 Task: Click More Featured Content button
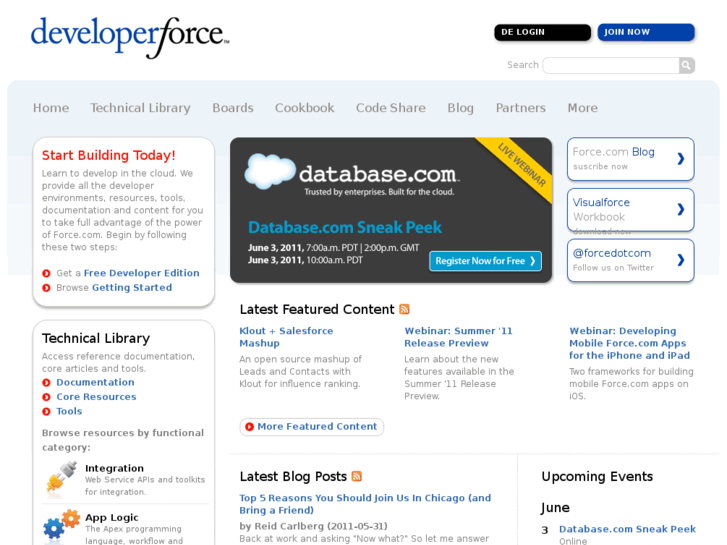[x=312, y=427]
